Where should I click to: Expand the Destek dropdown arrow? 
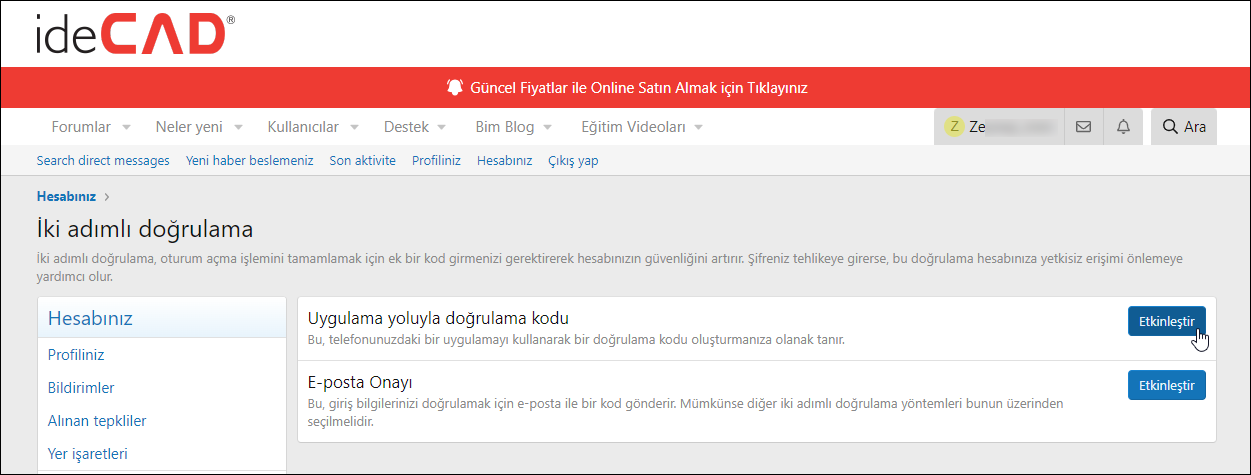[442, 128]
